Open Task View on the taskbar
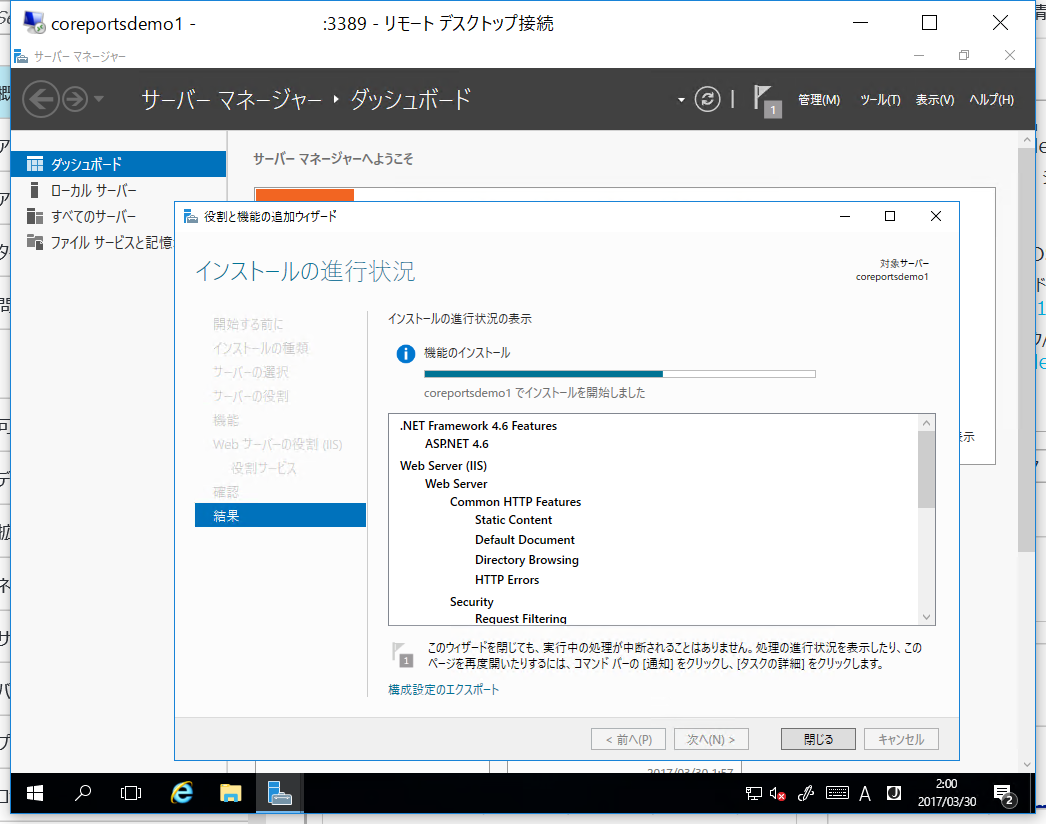This screenshot has width=1046, height=824. (x=131, y=793)
